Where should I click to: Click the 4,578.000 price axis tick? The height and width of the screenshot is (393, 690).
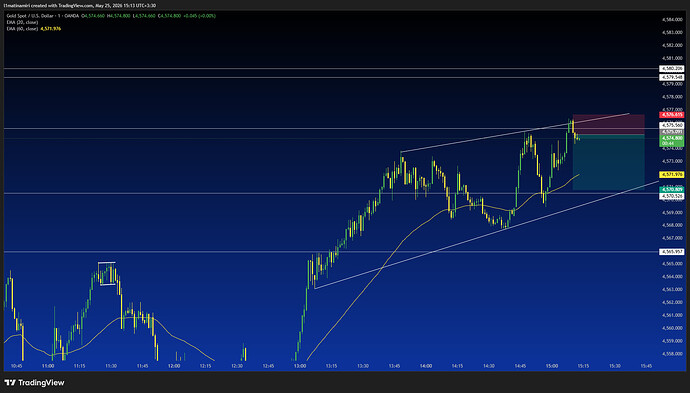click(x=672, y=96)
